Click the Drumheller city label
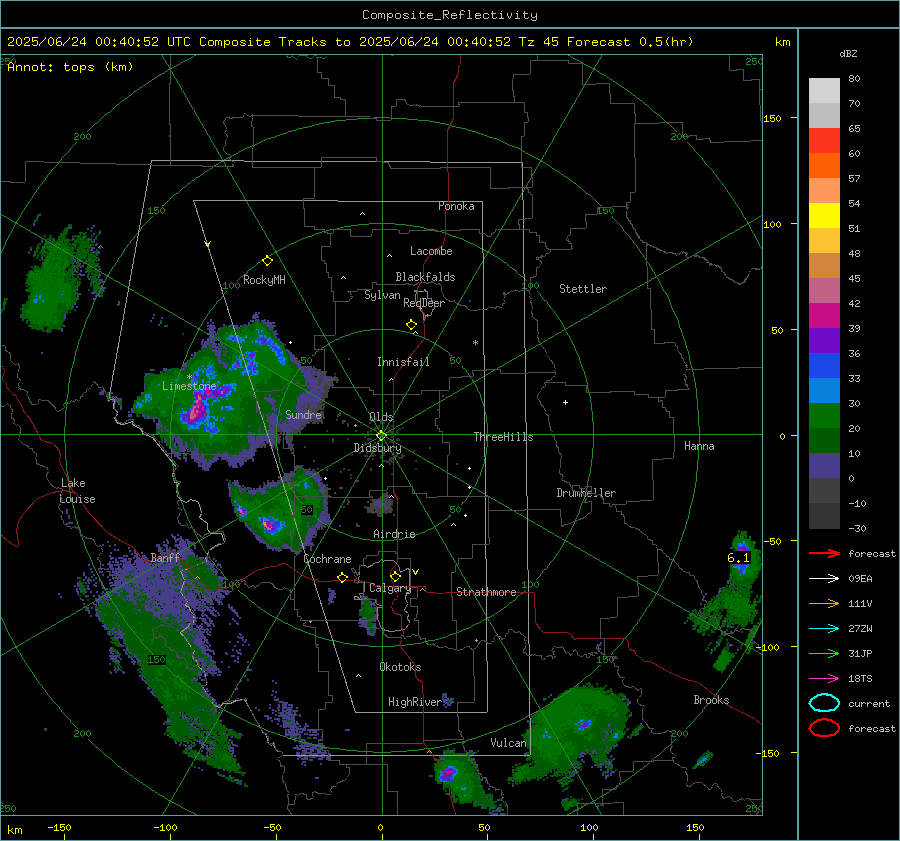Viewport: 900px width, 841px height. pyautogui.click(x=586, y=493)
